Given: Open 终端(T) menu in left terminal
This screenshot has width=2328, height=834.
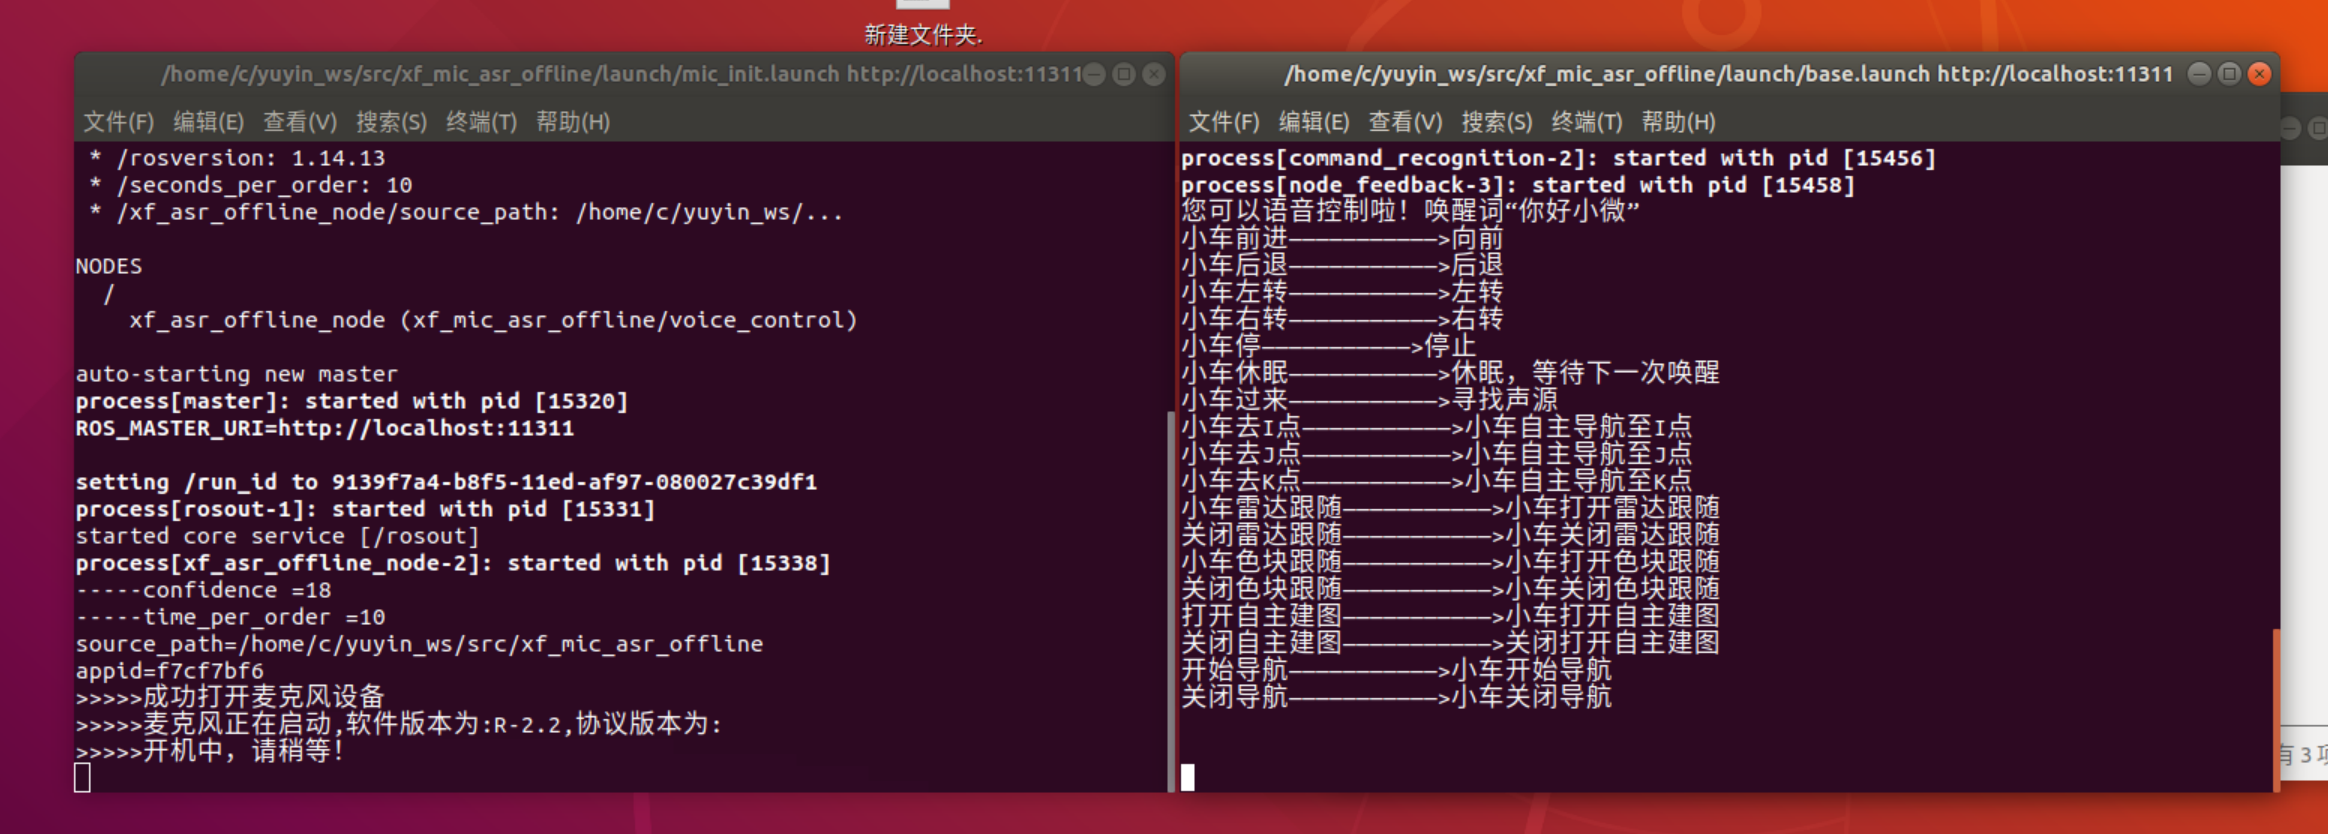Looking at the screenshot, I should click(x=481, y=122).
